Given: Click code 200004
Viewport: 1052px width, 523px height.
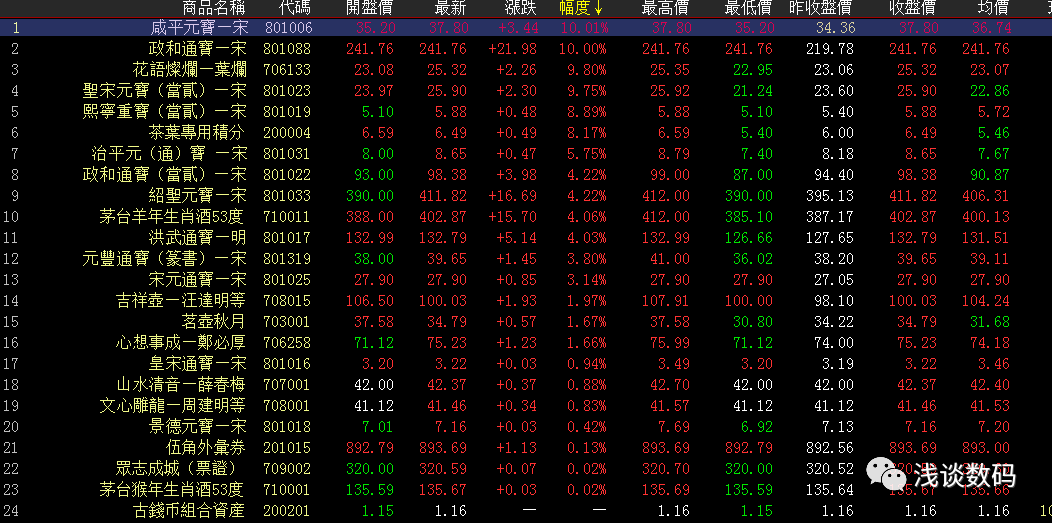Looking at the screenshot, I should tap(288, 133).
